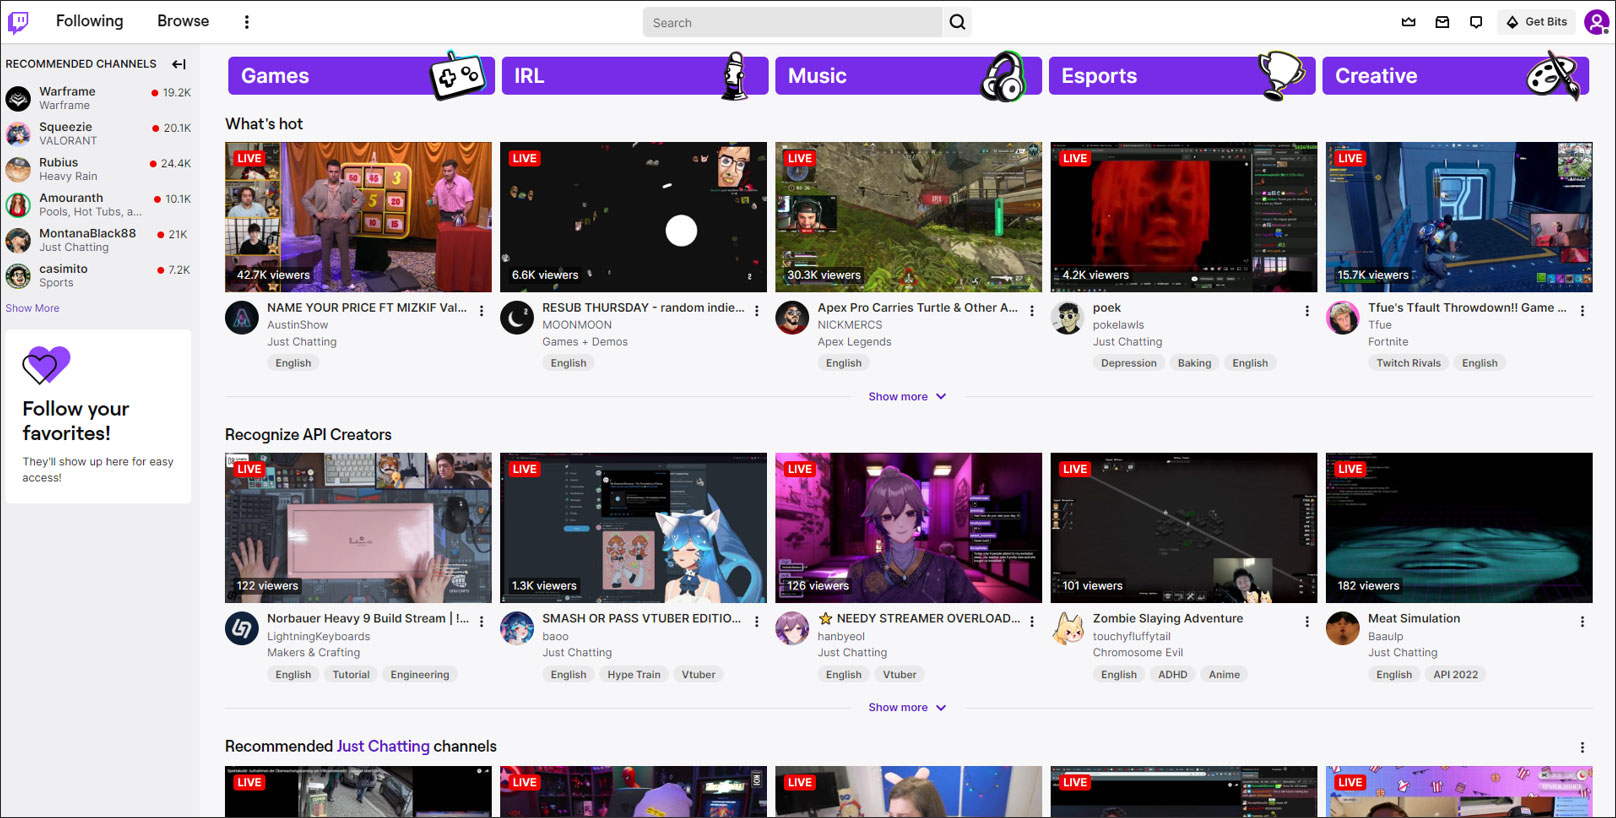Image resolution: width=1616 pixels, height=818 pixels.
Task: Click in the Search input field
Action: click(x=792, y=22)
